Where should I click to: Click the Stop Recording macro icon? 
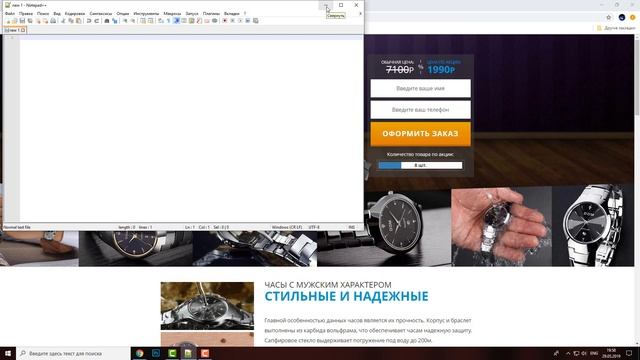[233, 21]
